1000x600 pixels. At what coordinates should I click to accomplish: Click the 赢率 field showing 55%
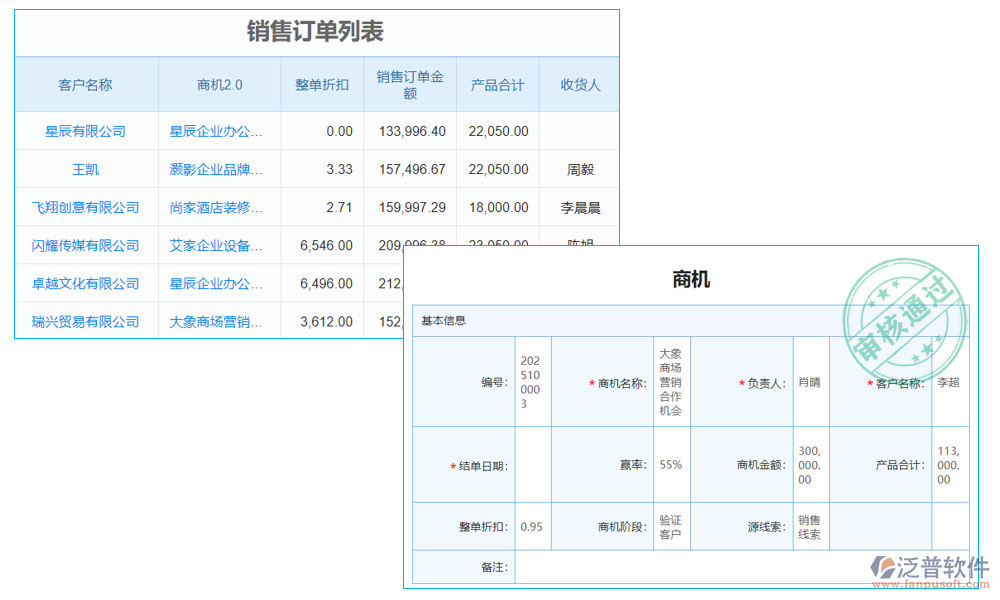pos(671,464)
